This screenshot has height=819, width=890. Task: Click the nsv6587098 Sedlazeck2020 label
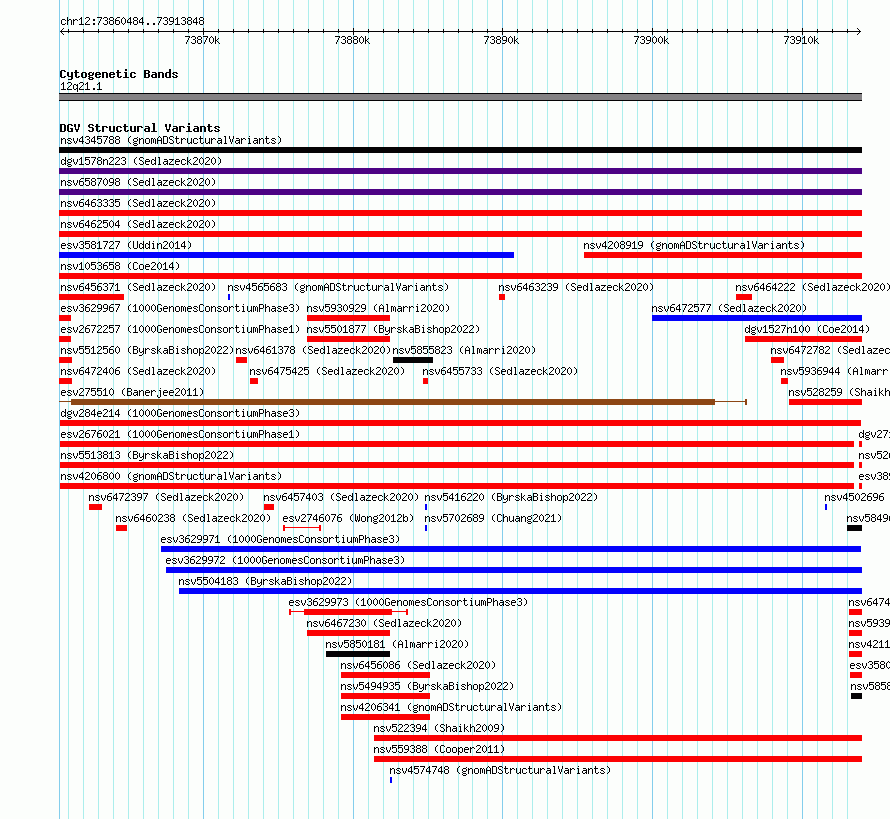pos(138,182)
